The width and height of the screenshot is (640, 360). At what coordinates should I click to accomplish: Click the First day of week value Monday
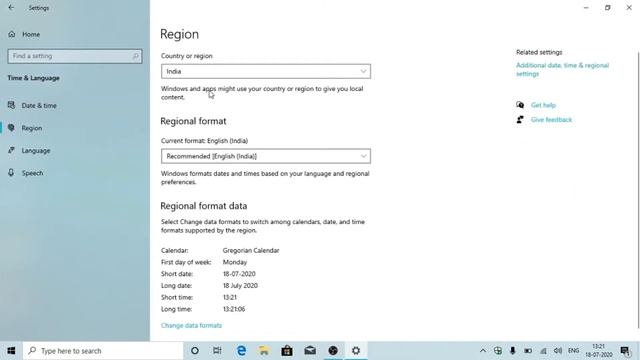(235, 262)
